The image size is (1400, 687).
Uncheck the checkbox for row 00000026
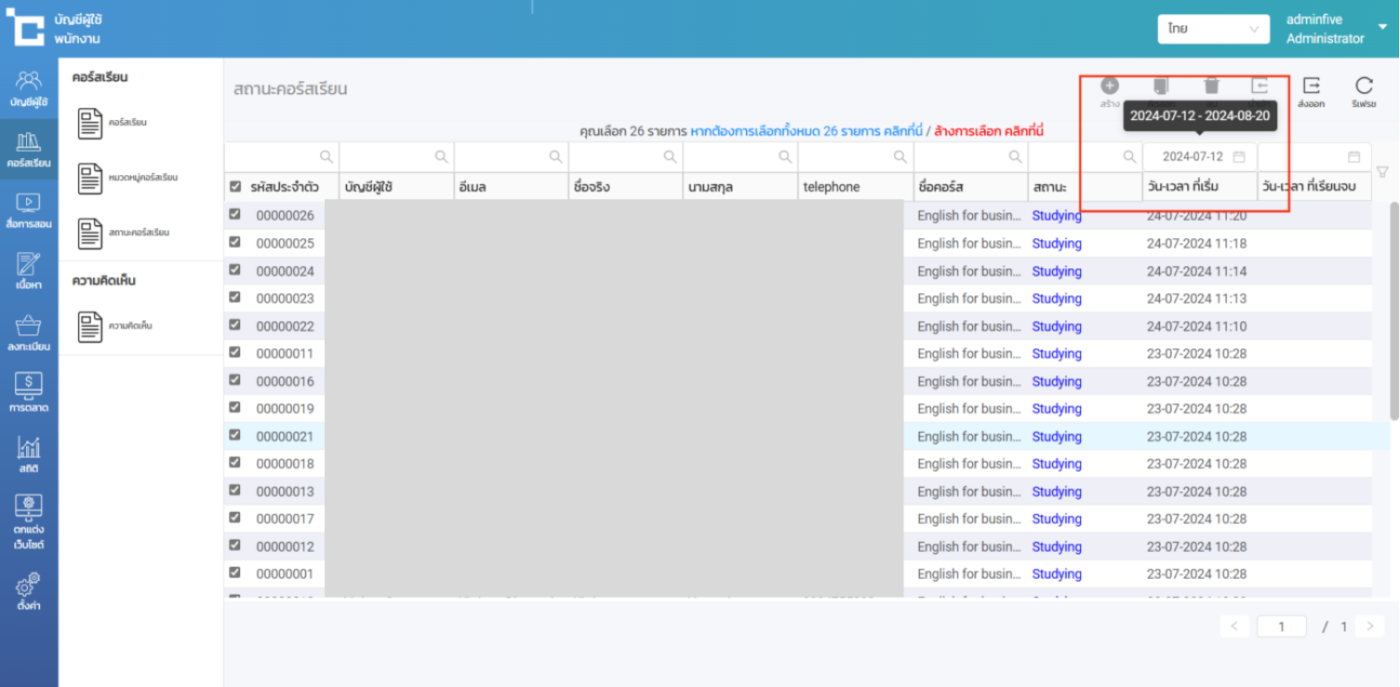tap(235, 215)
